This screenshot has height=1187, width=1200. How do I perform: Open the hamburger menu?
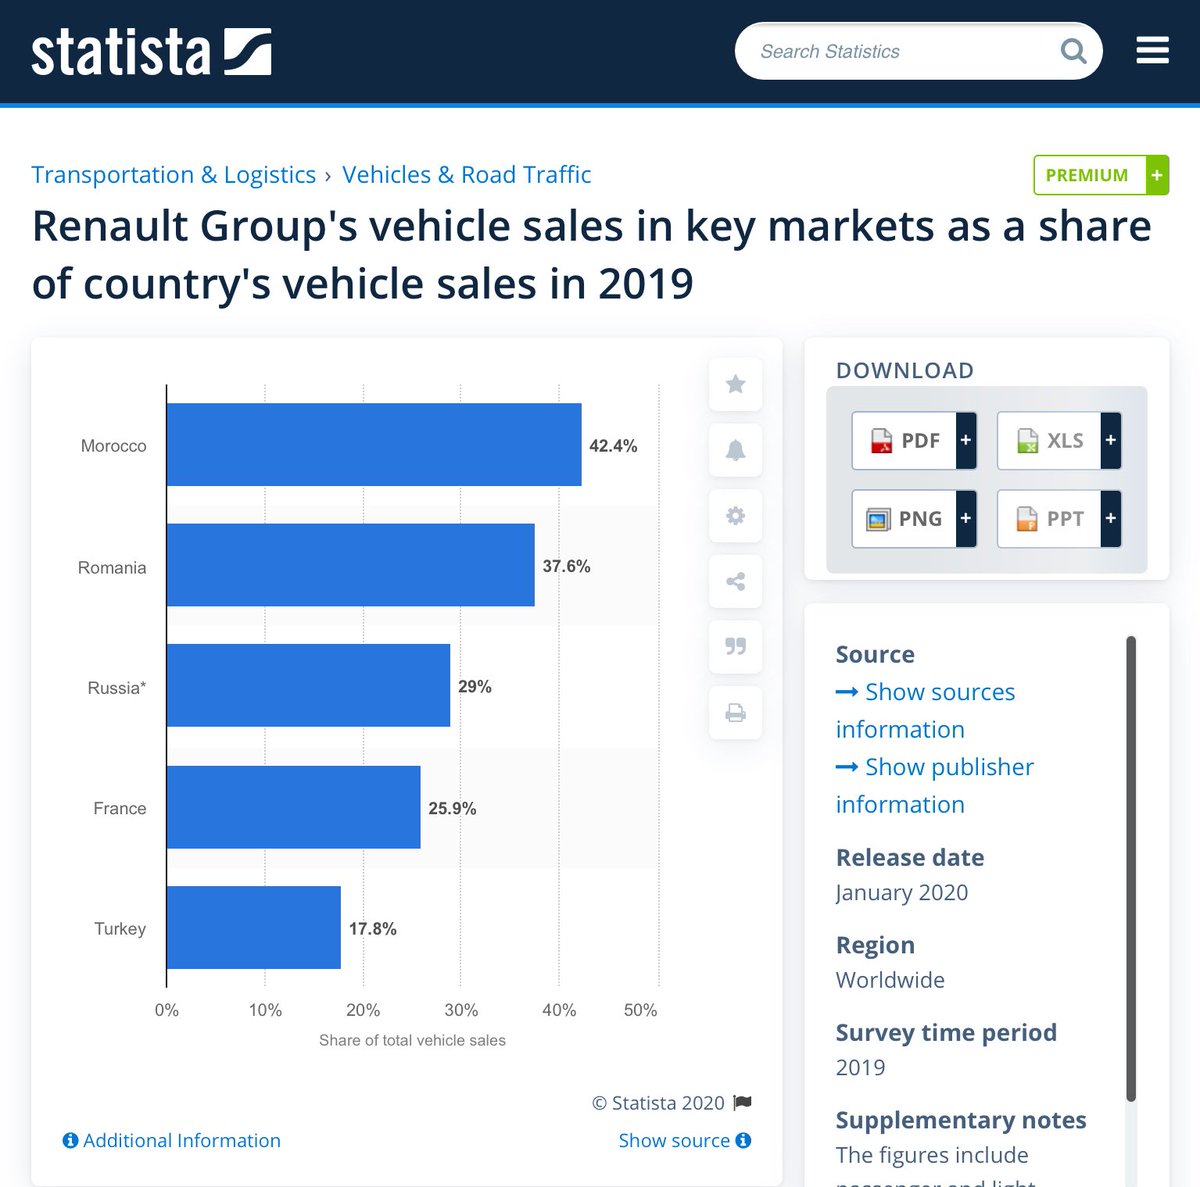click(x=1152, y=50)
